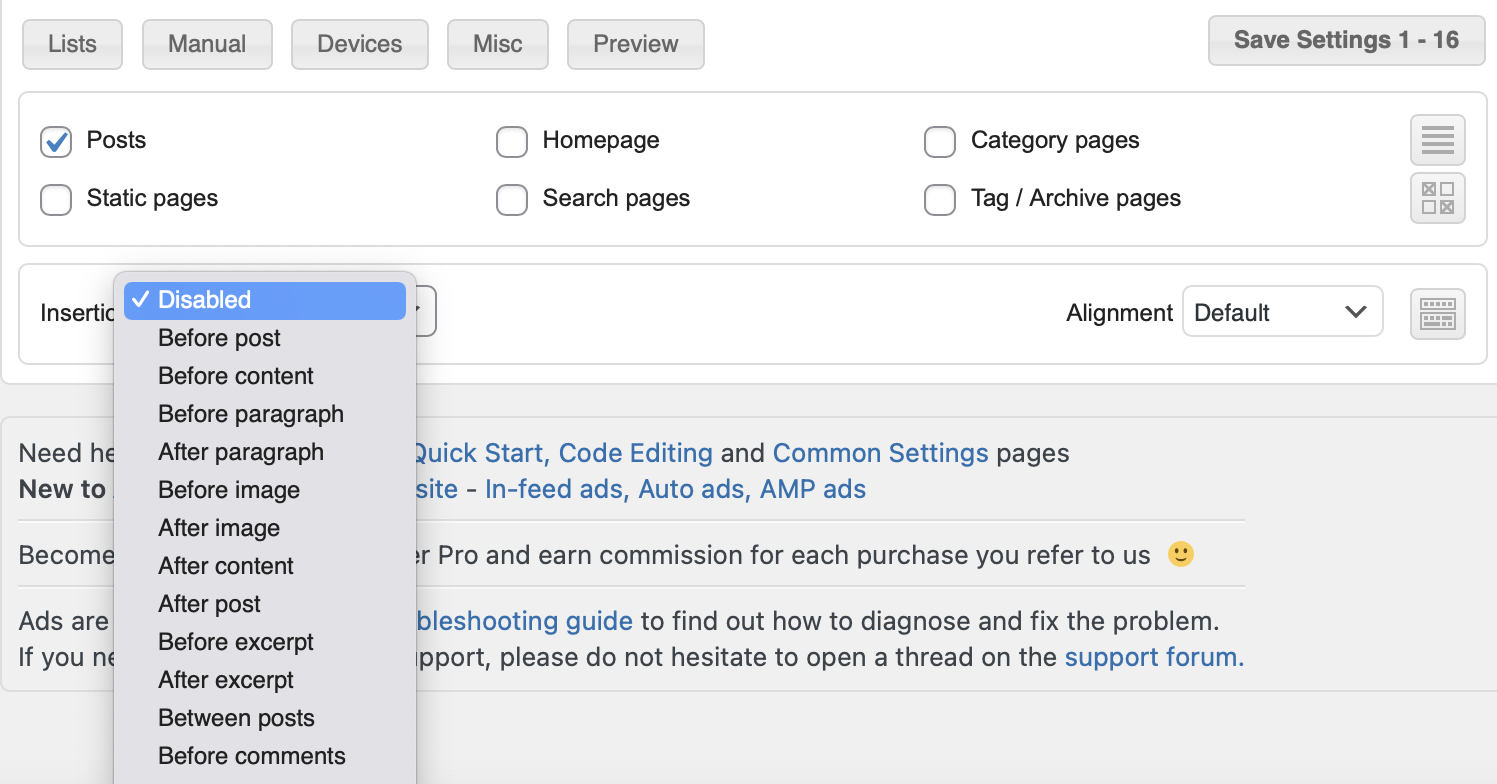Open the Misc tab
Viewport: 1497px width, 784px height.
coord(497,44)
